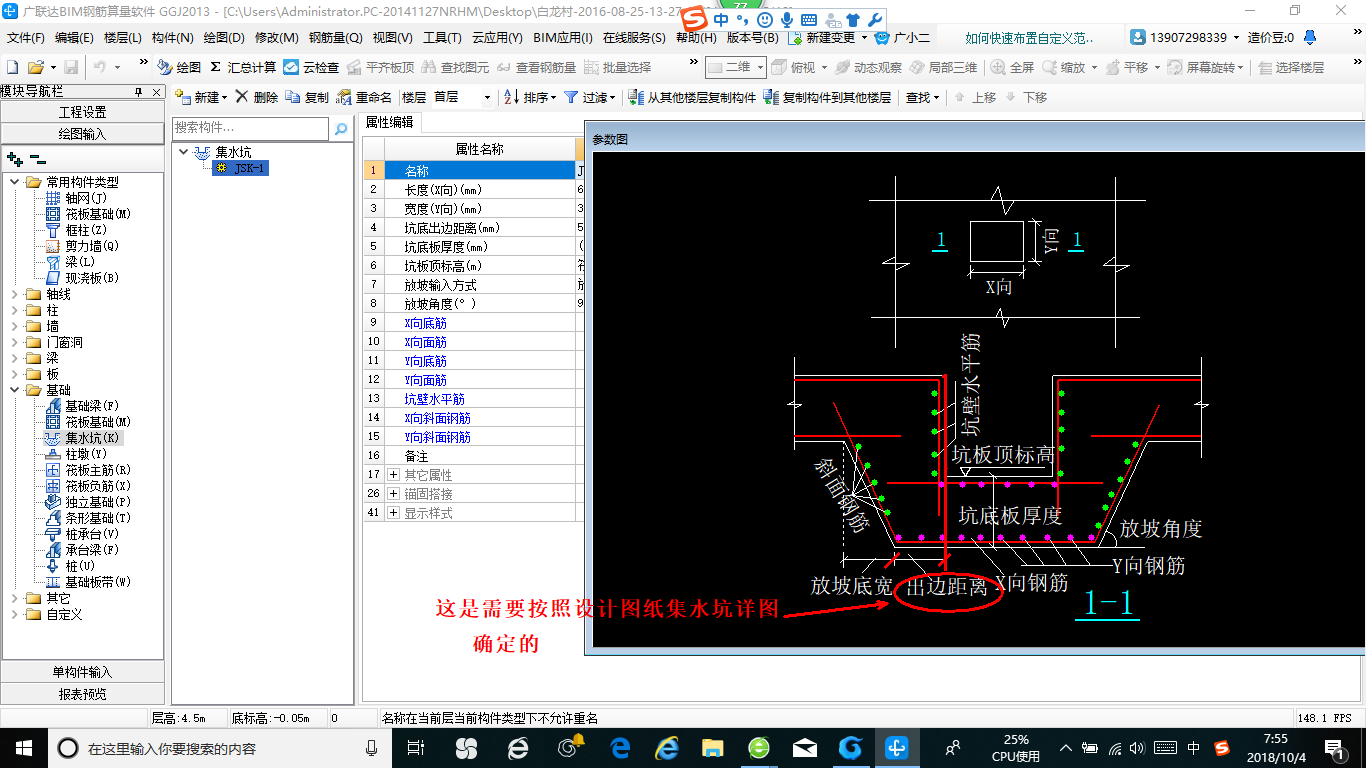Select the 属性编辑 tab

click(389, 122)
